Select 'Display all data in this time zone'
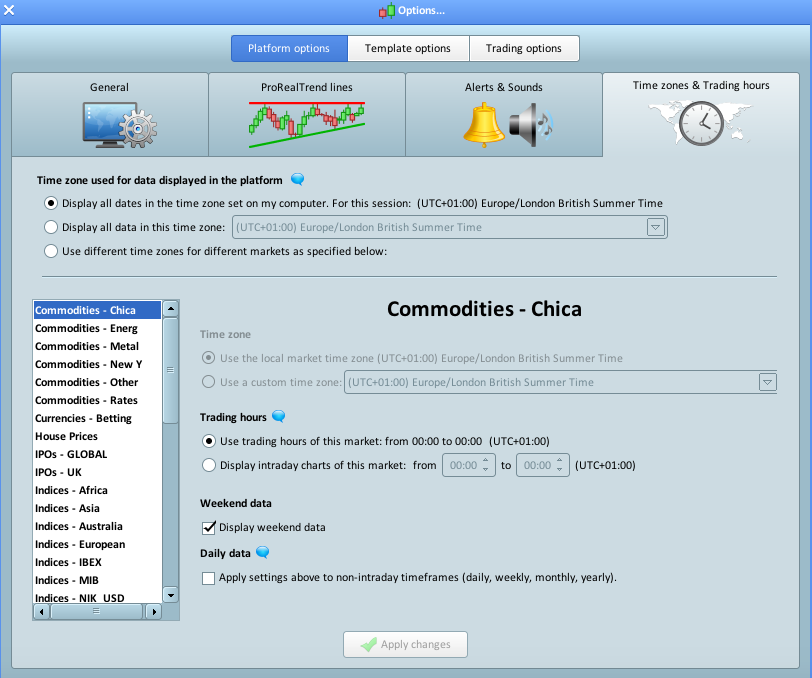 pos(51,227)
